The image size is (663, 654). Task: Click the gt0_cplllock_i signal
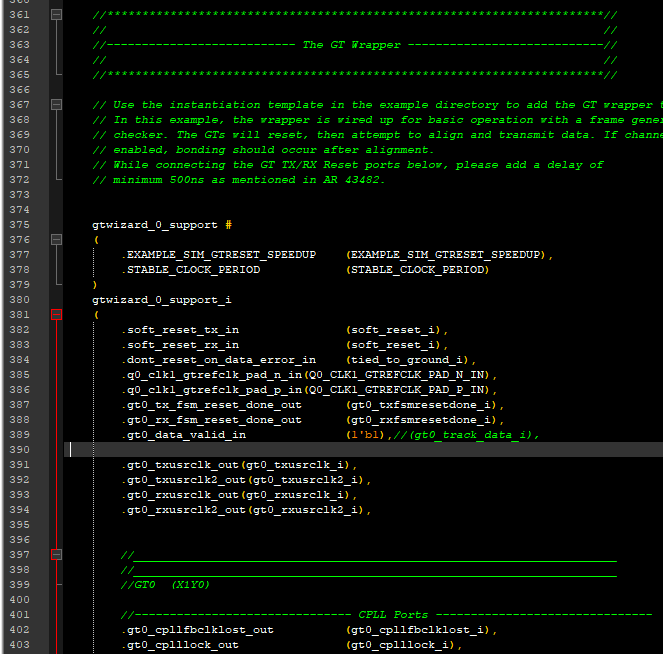(x=400, y=645)
